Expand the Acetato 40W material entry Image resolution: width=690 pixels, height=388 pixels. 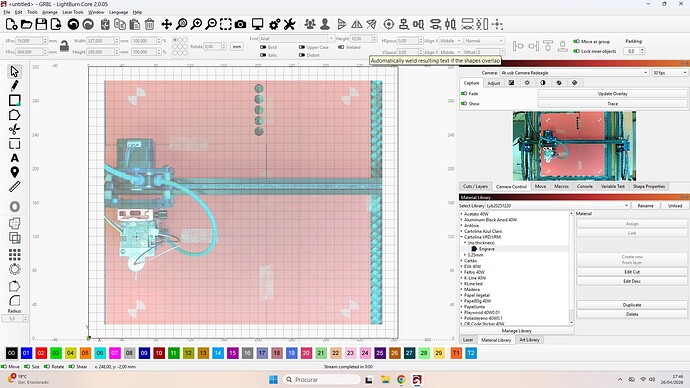(462, 214)
